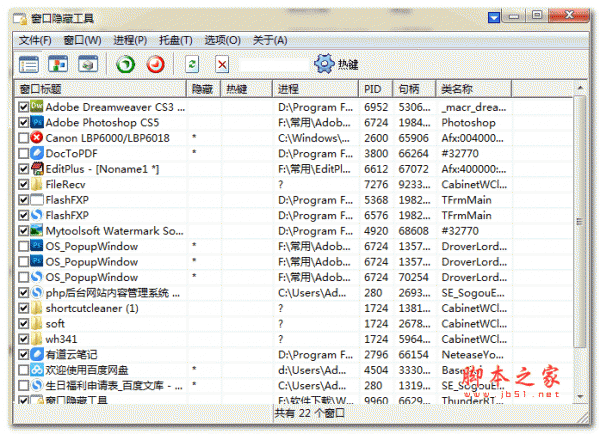The image size is (600, 434).
Task: Open the 关于(A) menu
Action: coord(270,40)
